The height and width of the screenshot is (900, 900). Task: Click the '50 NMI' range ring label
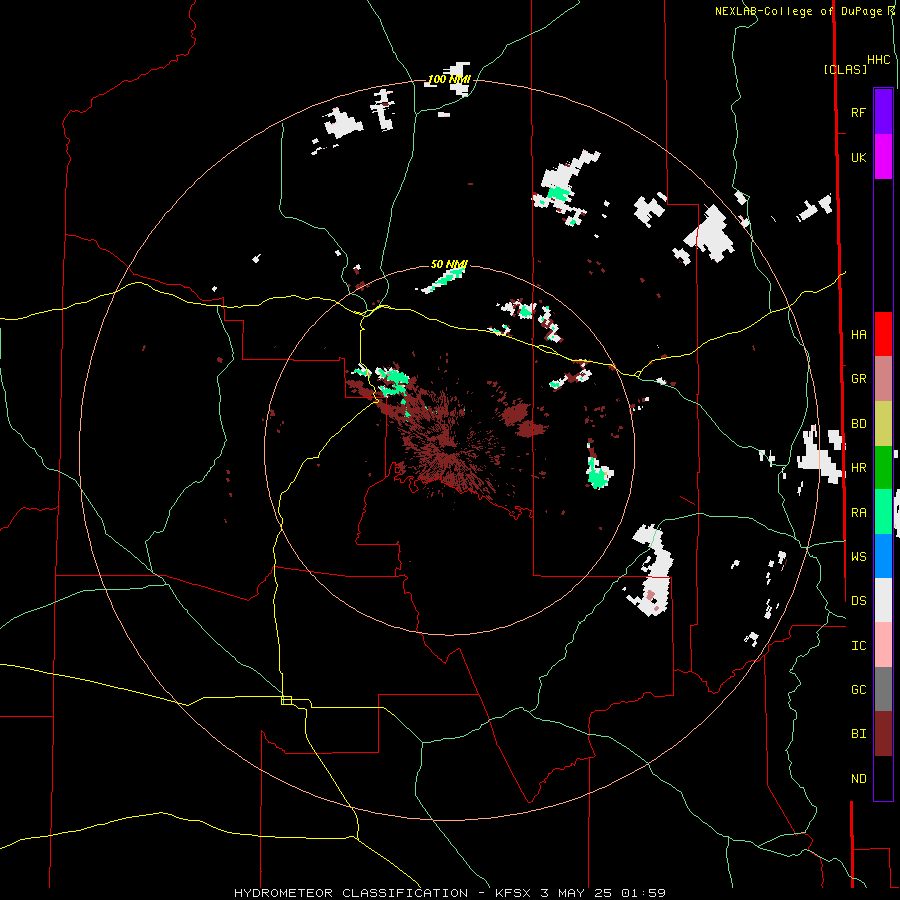tap(449, 264)
